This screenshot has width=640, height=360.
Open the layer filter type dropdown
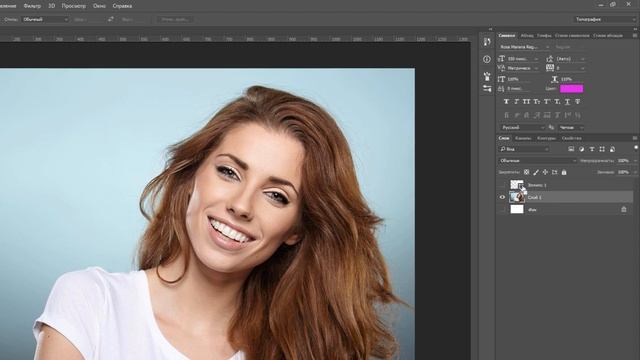coord(524,149)
